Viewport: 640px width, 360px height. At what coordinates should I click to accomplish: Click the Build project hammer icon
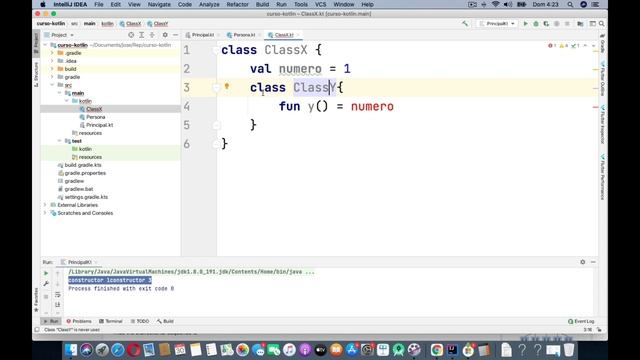465,24
